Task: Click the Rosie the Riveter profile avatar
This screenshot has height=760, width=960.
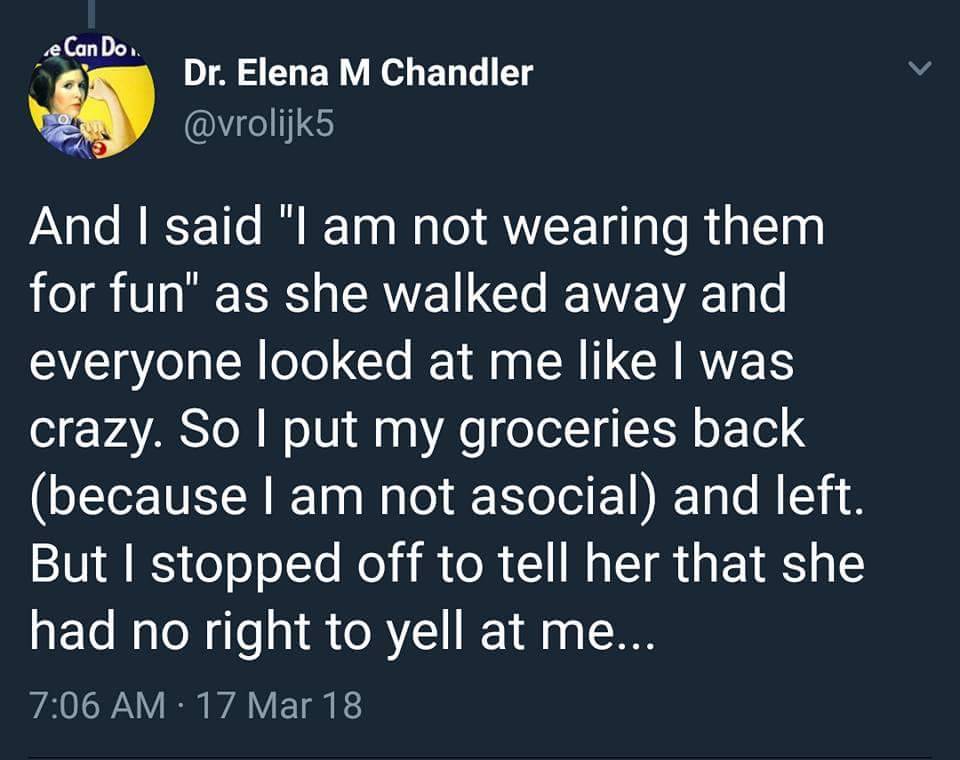Action: 91,107
